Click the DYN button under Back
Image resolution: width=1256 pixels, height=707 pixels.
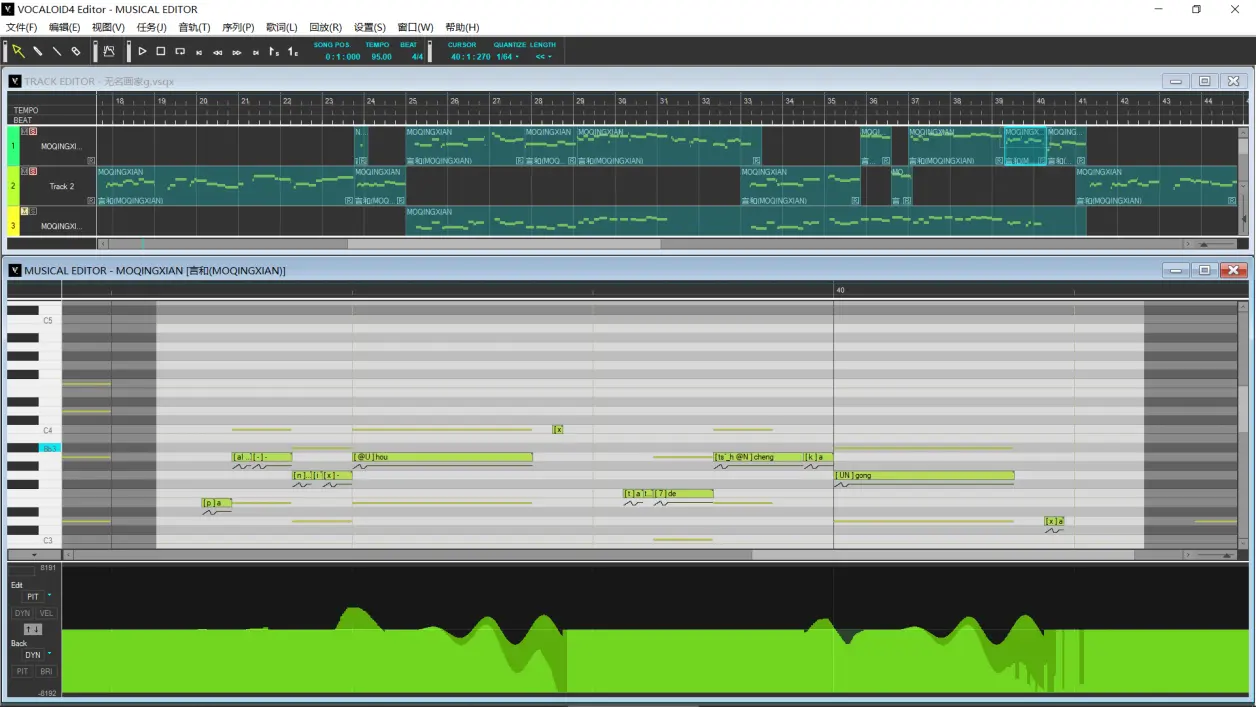[x=33, y=655]
